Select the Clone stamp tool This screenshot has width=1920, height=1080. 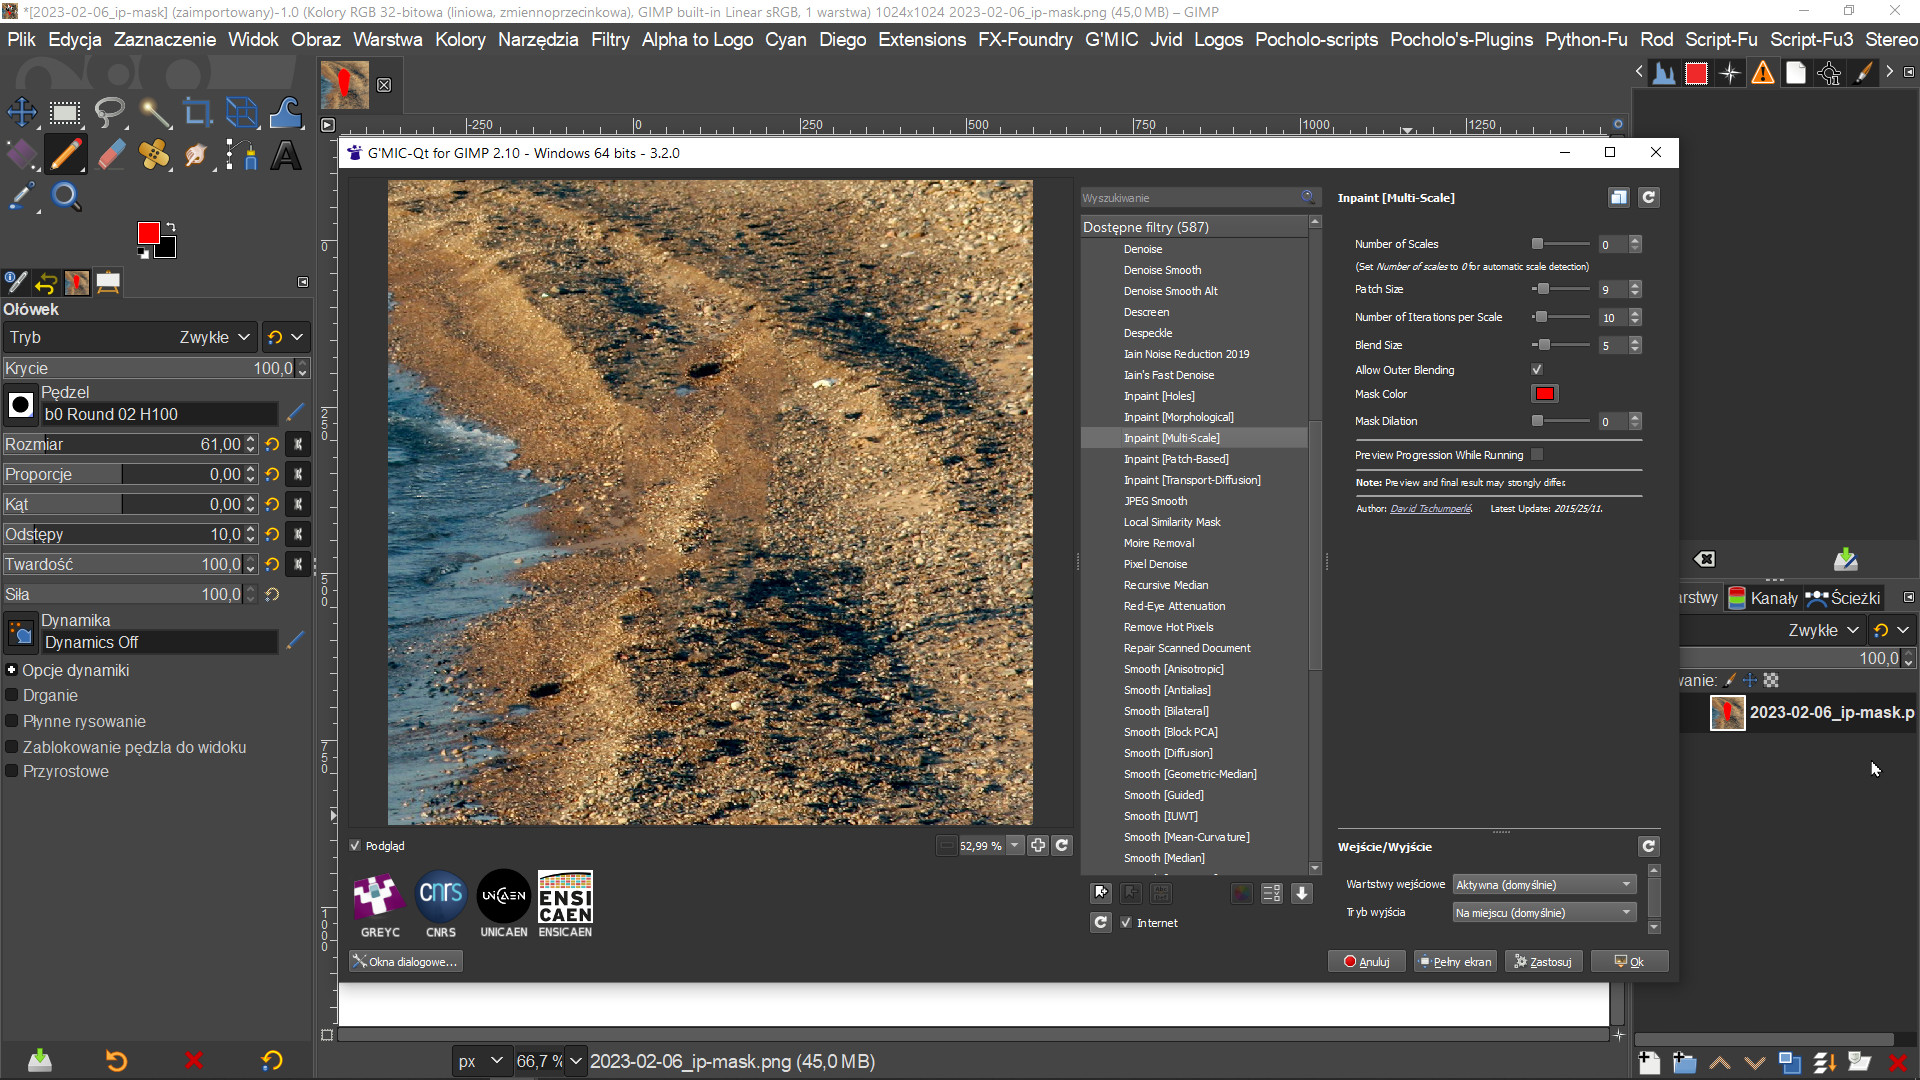154,155
